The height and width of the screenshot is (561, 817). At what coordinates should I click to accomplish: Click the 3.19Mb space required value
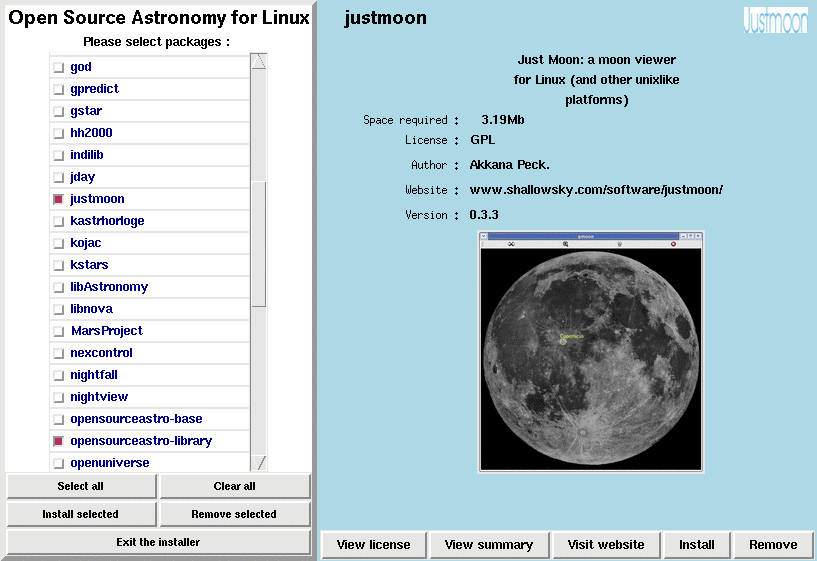pos(503,120)
